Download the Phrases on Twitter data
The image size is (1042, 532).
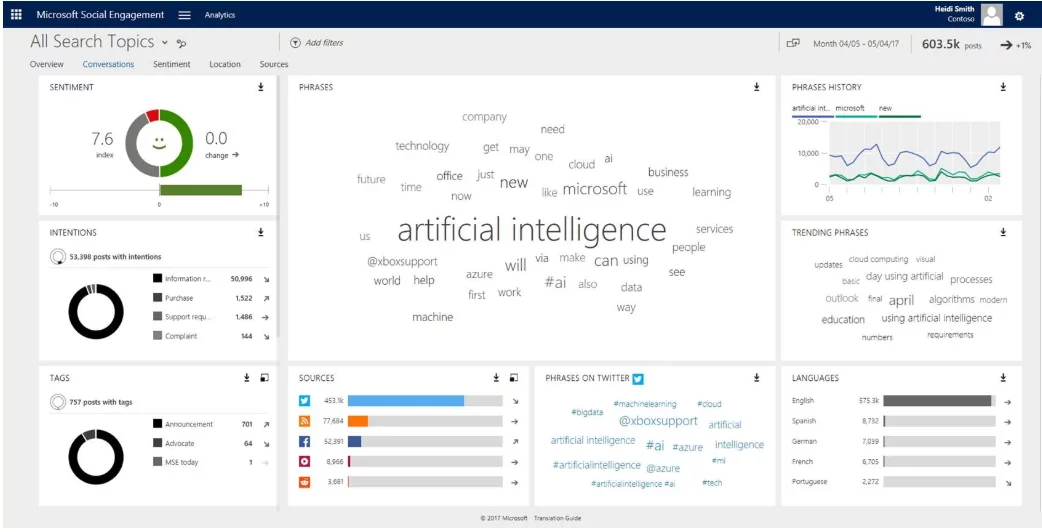click(757, 378)
